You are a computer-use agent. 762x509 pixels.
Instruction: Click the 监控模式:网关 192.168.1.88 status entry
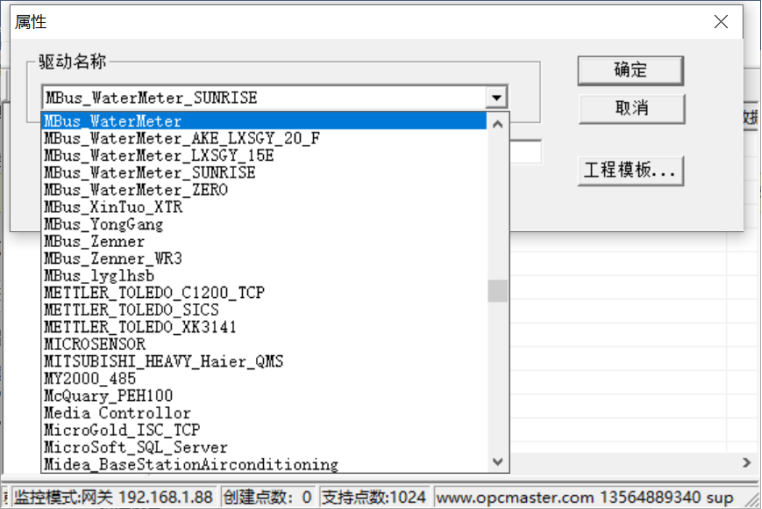pos(113,497)
